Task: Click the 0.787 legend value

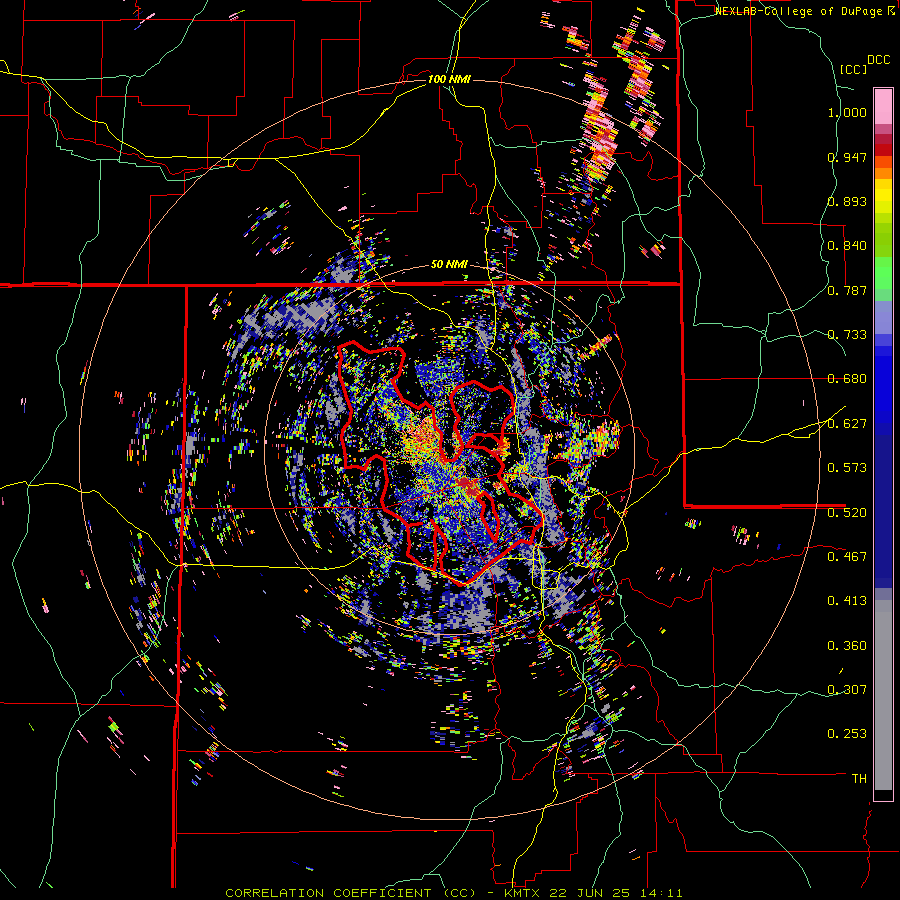Action: tap(847, 290)
